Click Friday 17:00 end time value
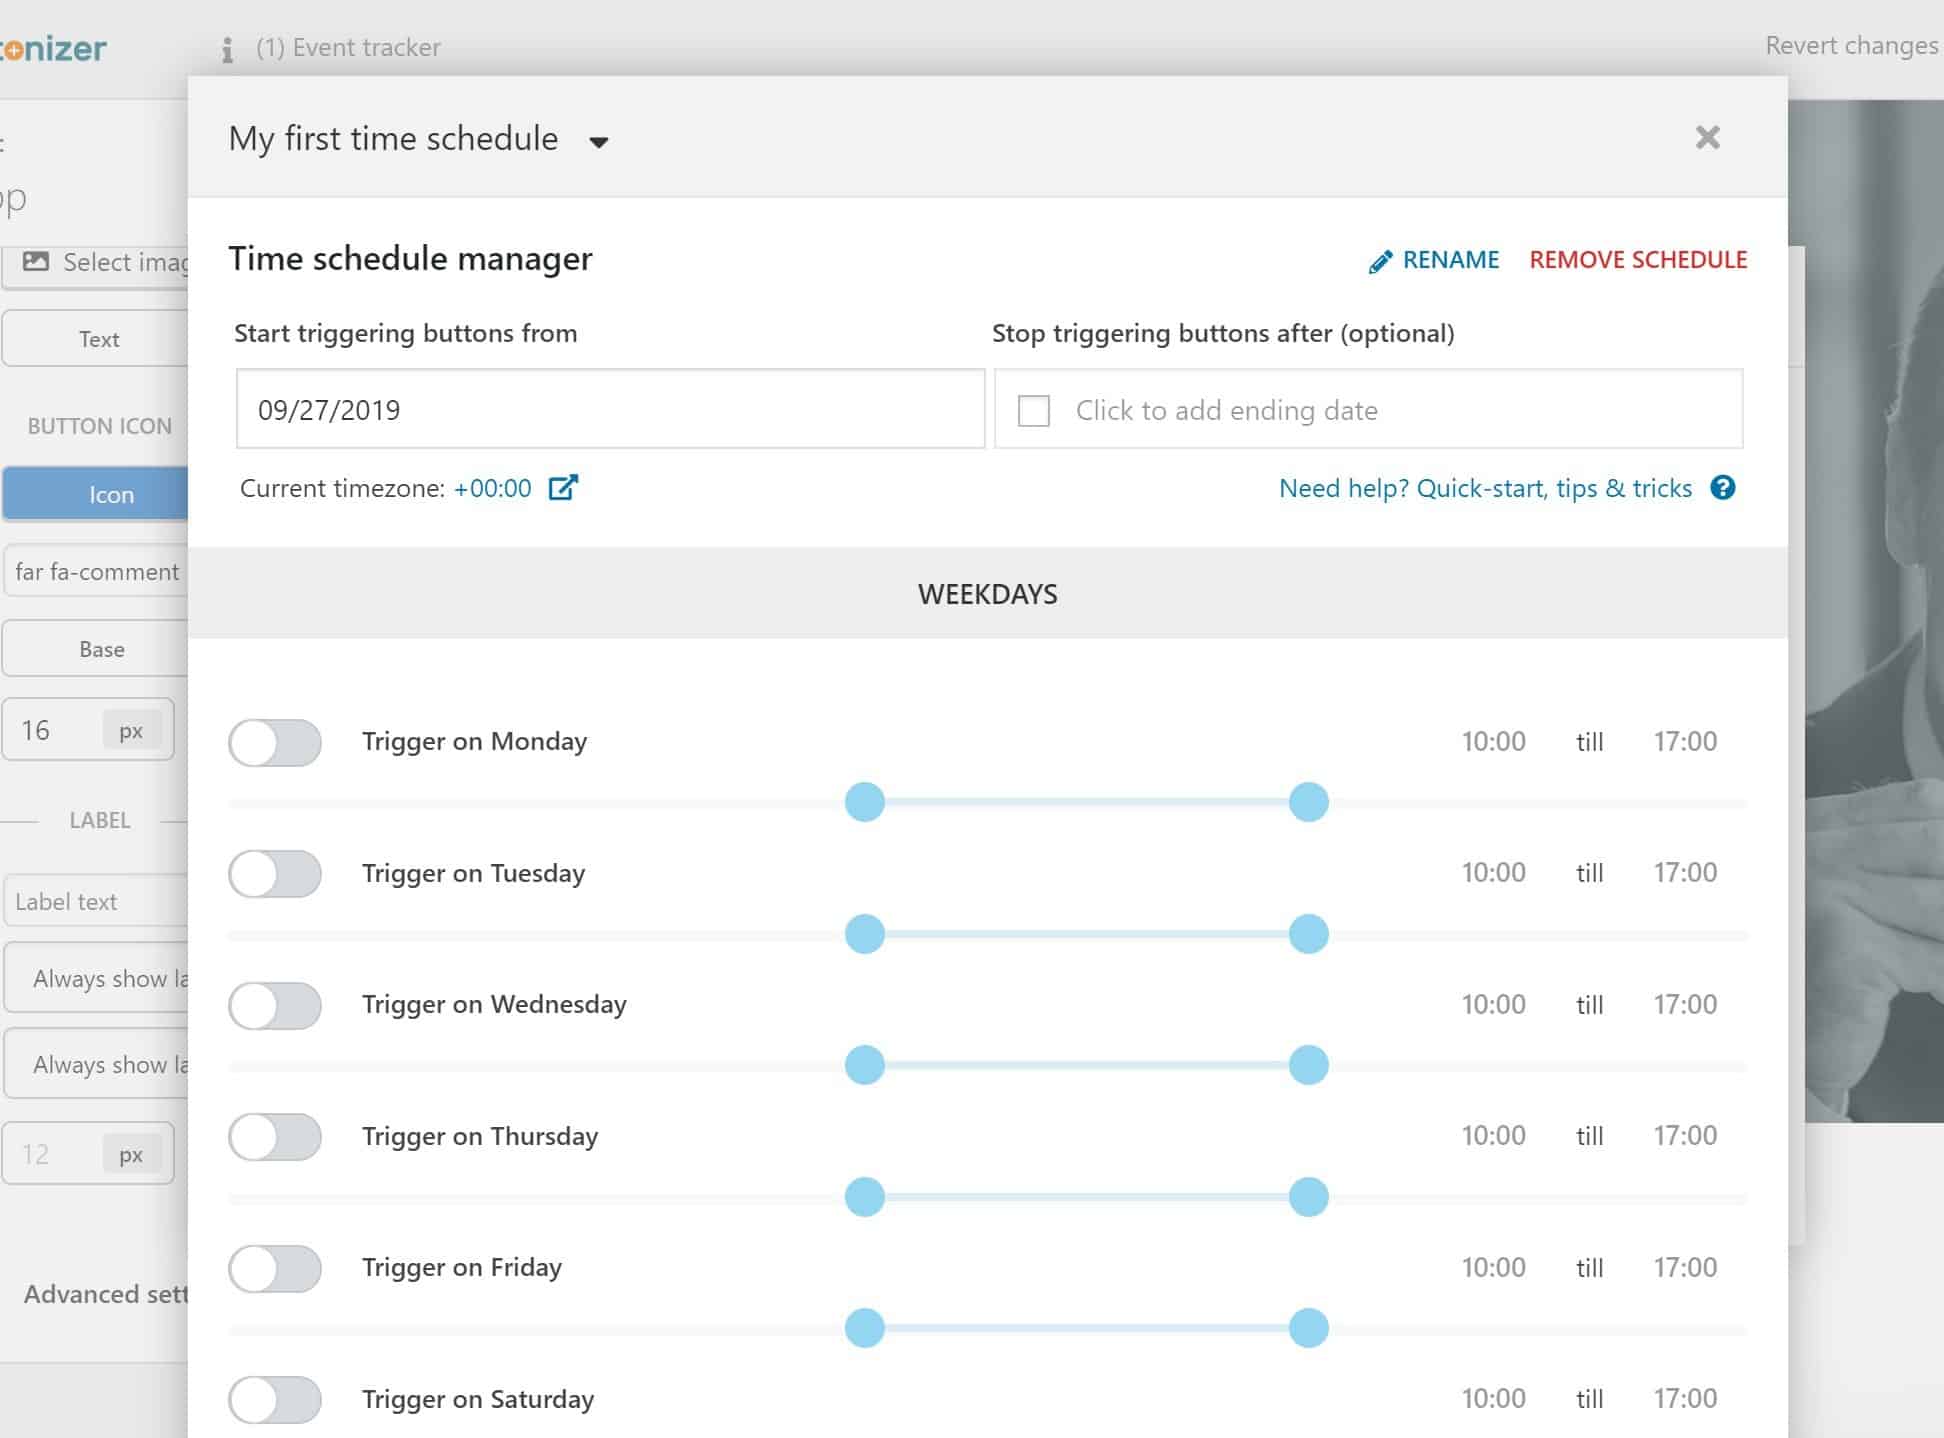1944x1438 pixels. 1684,1267
